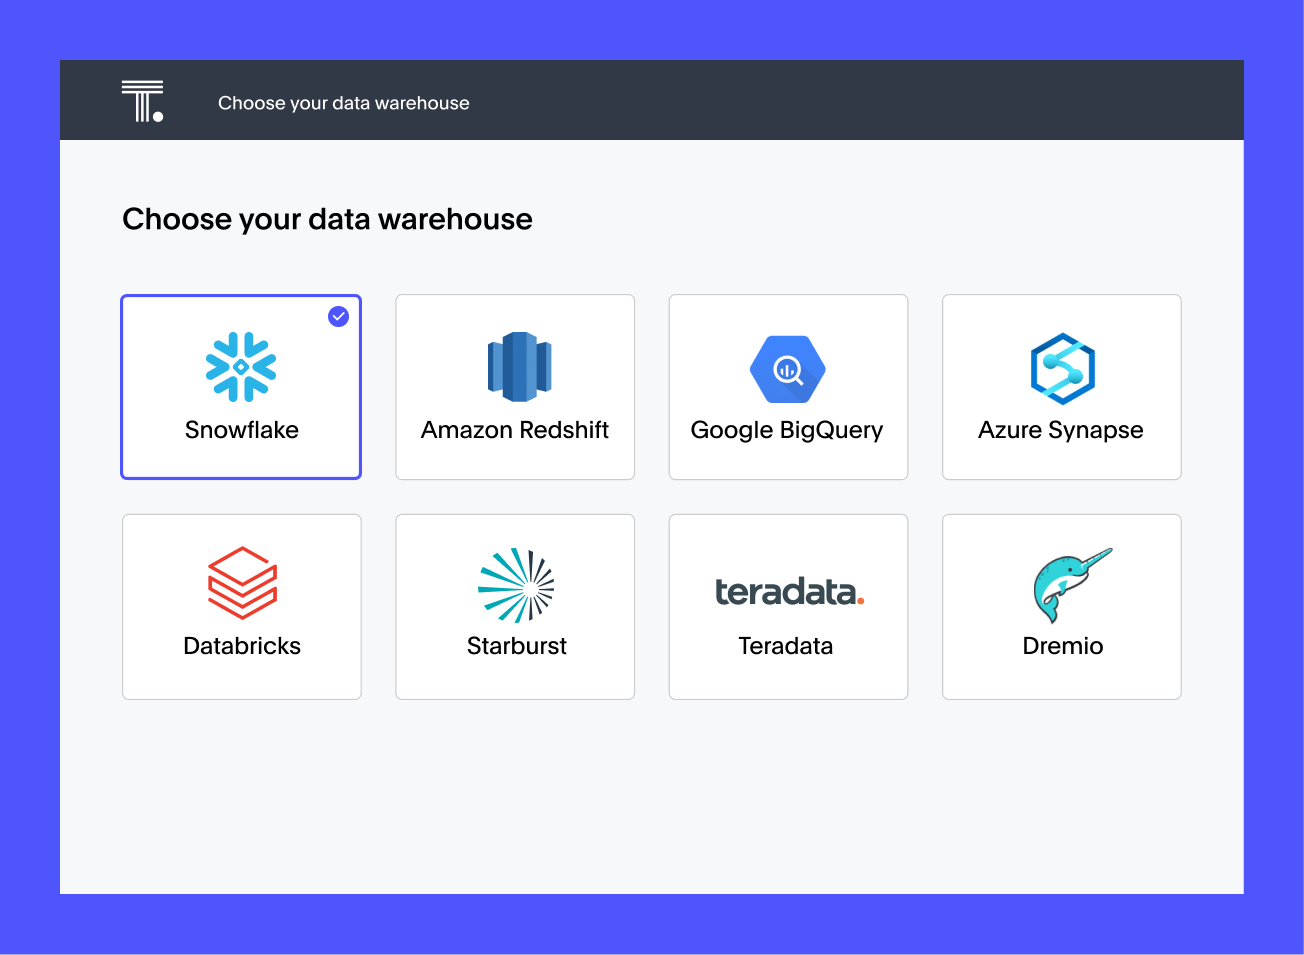Click the Starburst burst logo icon

[x=515, y=586]
